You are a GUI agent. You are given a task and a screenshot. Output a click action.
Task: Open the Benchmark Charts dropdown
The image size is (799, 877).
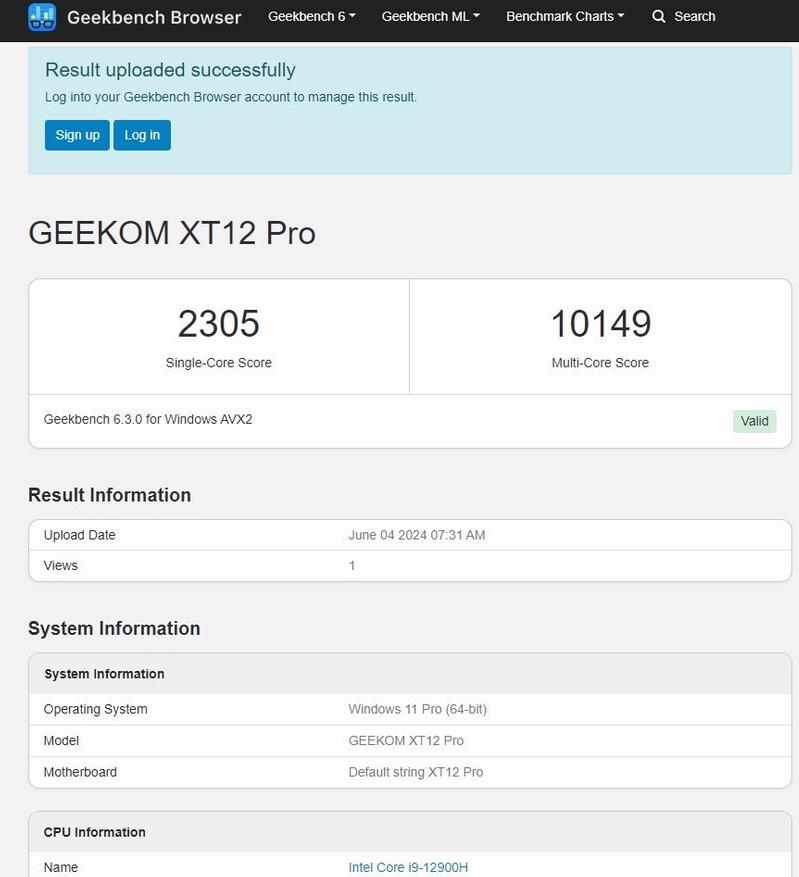(565, 17)
